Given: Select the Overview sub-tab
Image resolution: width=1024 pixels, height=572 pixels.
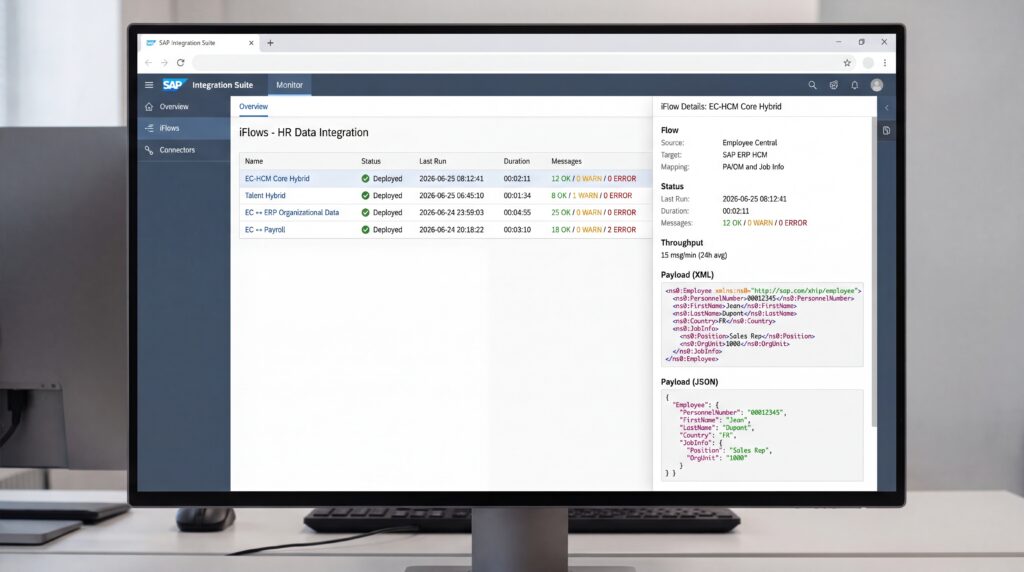Looking at the screenshot, I should [x=253, y=106].
